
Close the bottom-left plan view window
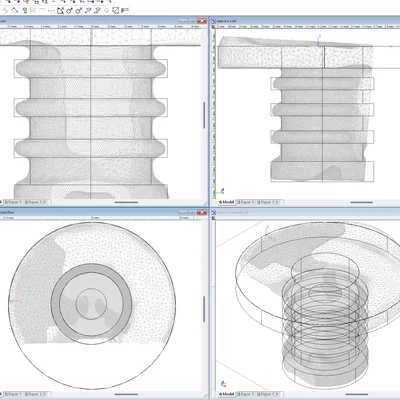(x=202, y=212)
